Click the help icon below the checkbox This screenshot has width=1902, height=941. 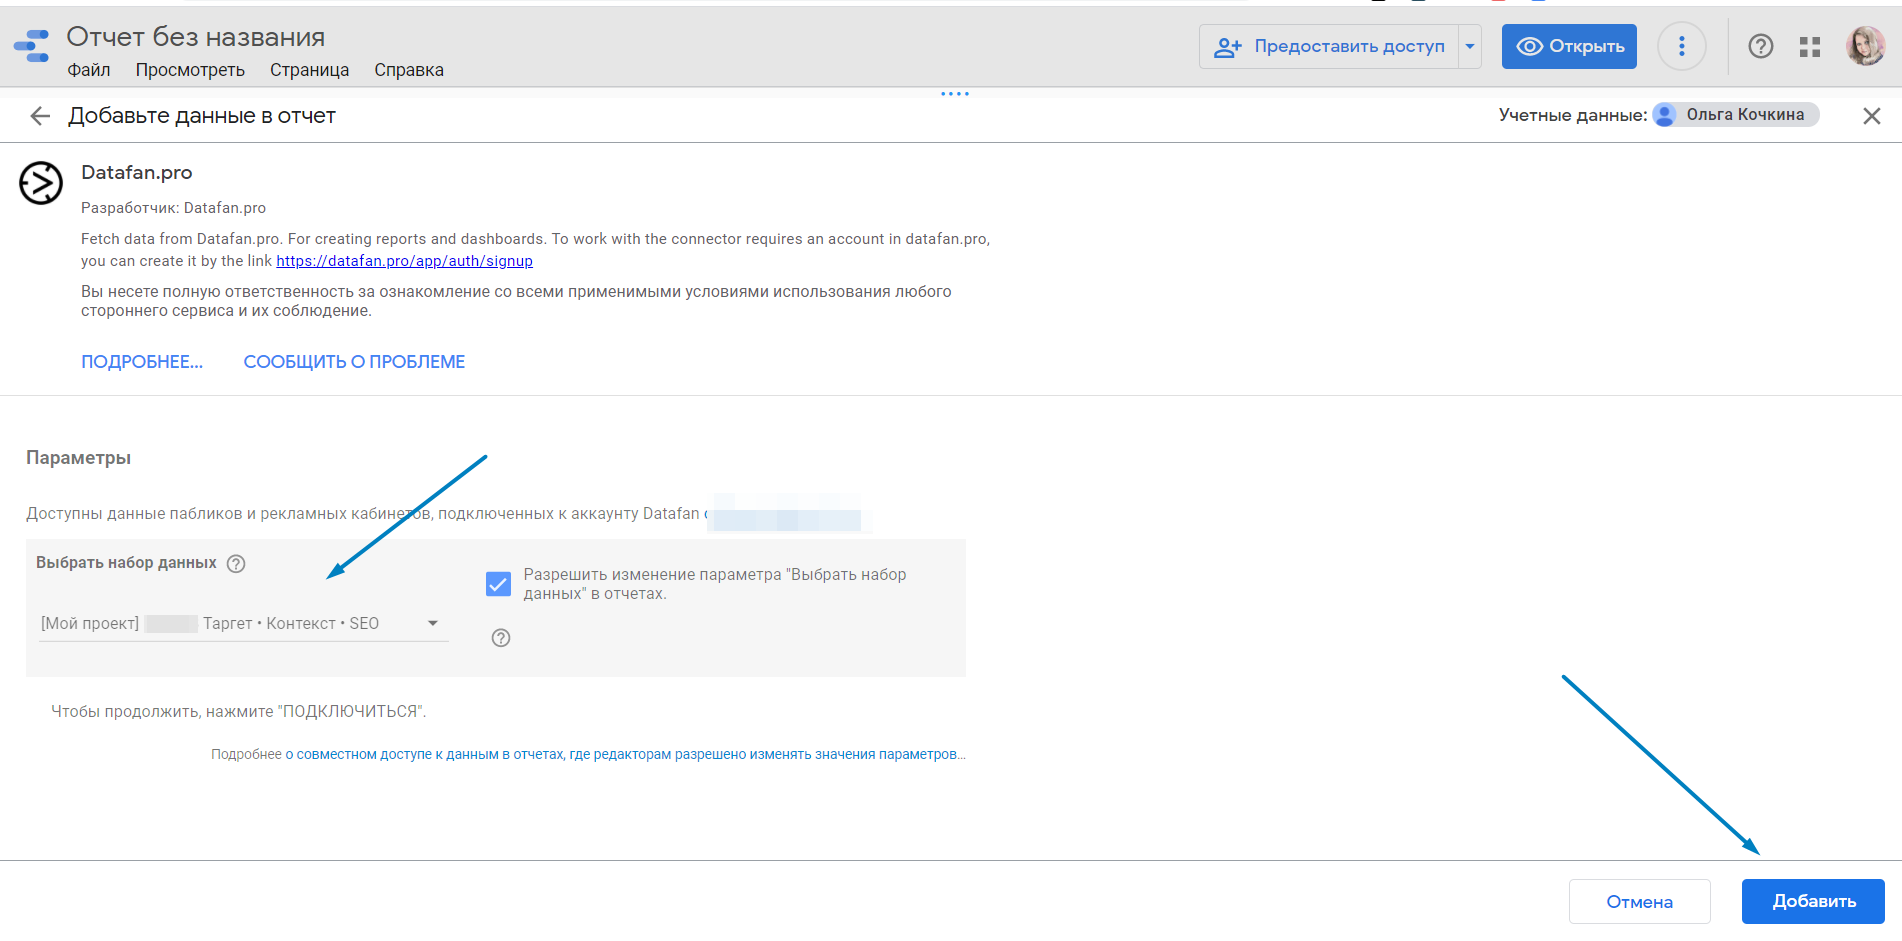pyautogui.click(x=501, y=638)
